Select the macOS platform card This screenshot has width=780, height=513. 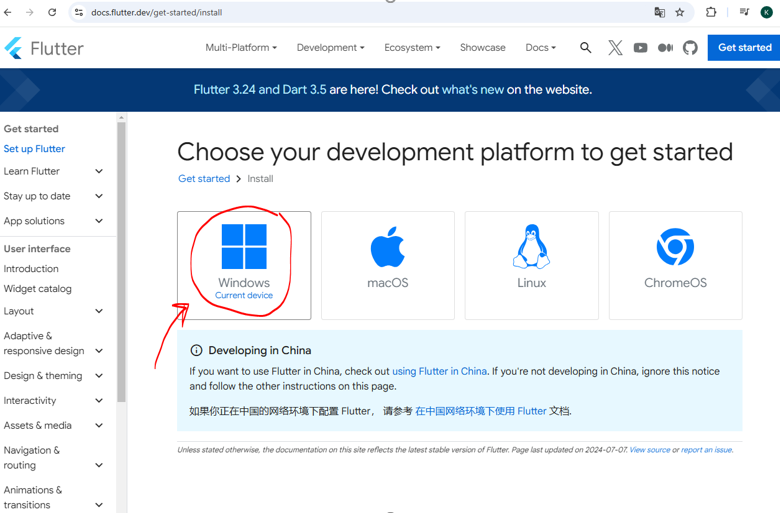point(388,265)
